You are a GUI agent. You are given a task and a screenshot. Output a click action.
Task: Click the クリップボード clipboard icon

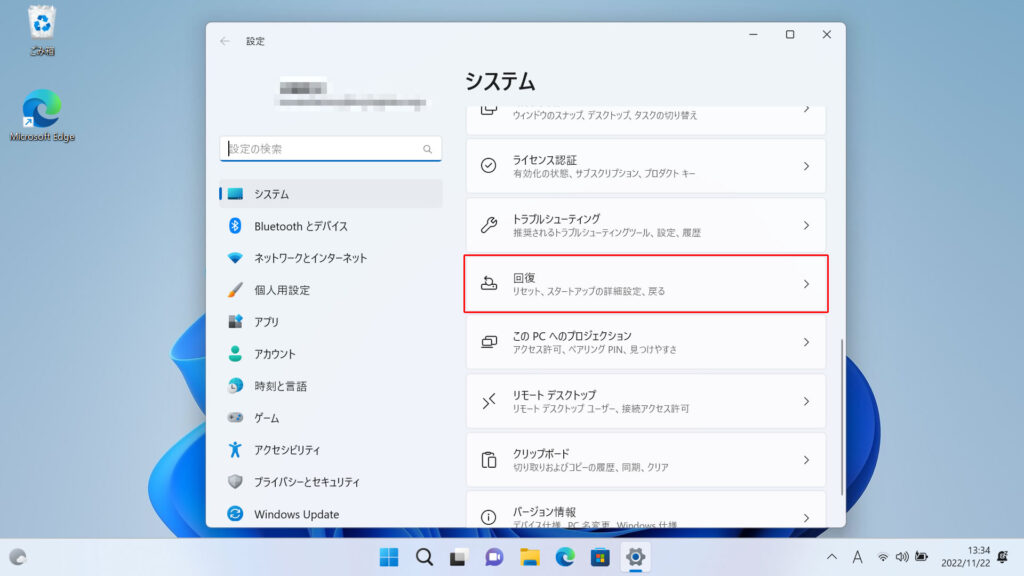(488, 460)
